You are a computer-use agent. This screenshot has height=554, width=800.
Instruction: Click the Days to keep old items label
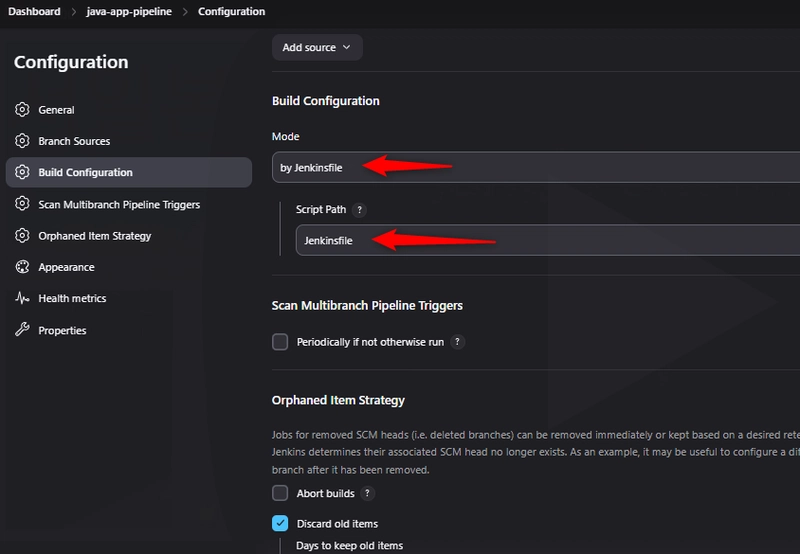[x=349, y=545]
